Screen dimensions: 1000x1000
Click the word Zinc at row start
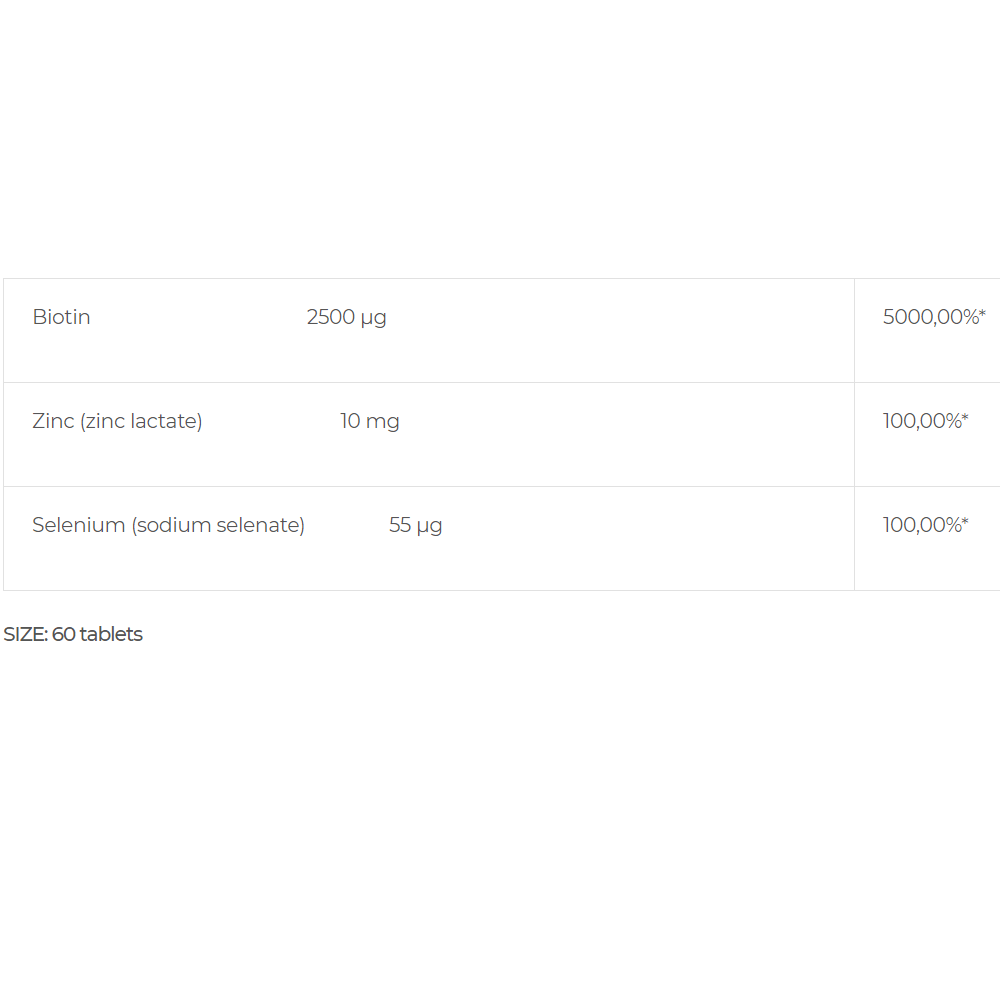(x=54, y=421)
